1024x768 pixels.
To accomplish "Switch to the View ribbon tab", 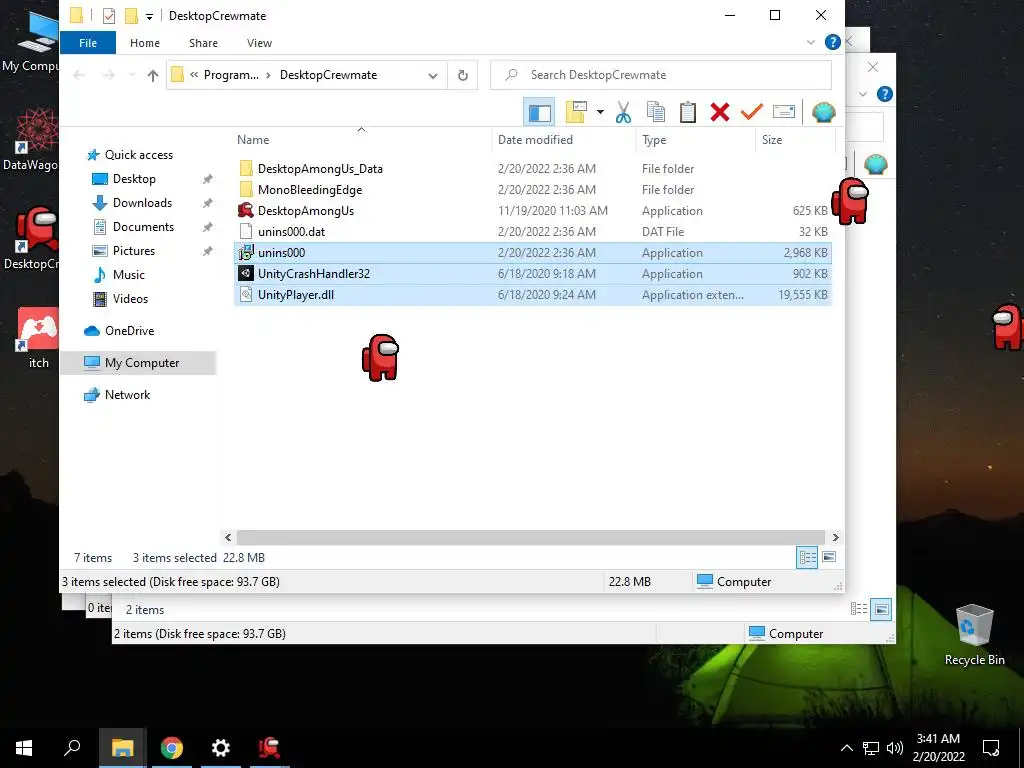I will click(x=259, y=42).
